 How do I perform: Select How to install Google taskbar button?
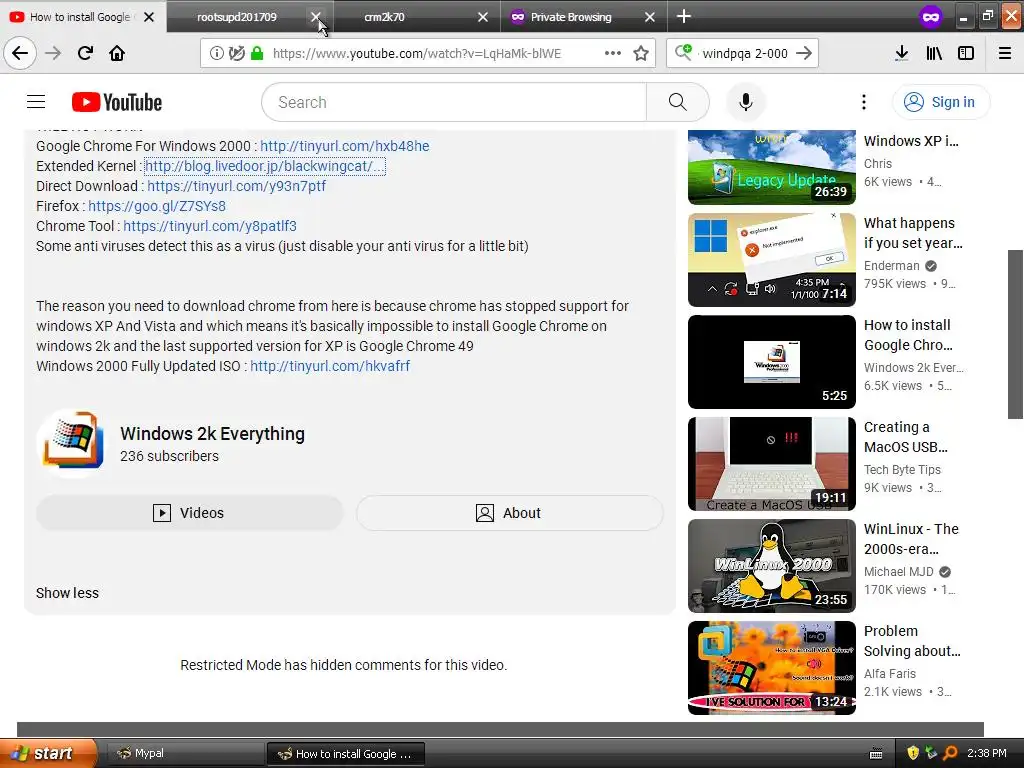click(x=346, y=754)
